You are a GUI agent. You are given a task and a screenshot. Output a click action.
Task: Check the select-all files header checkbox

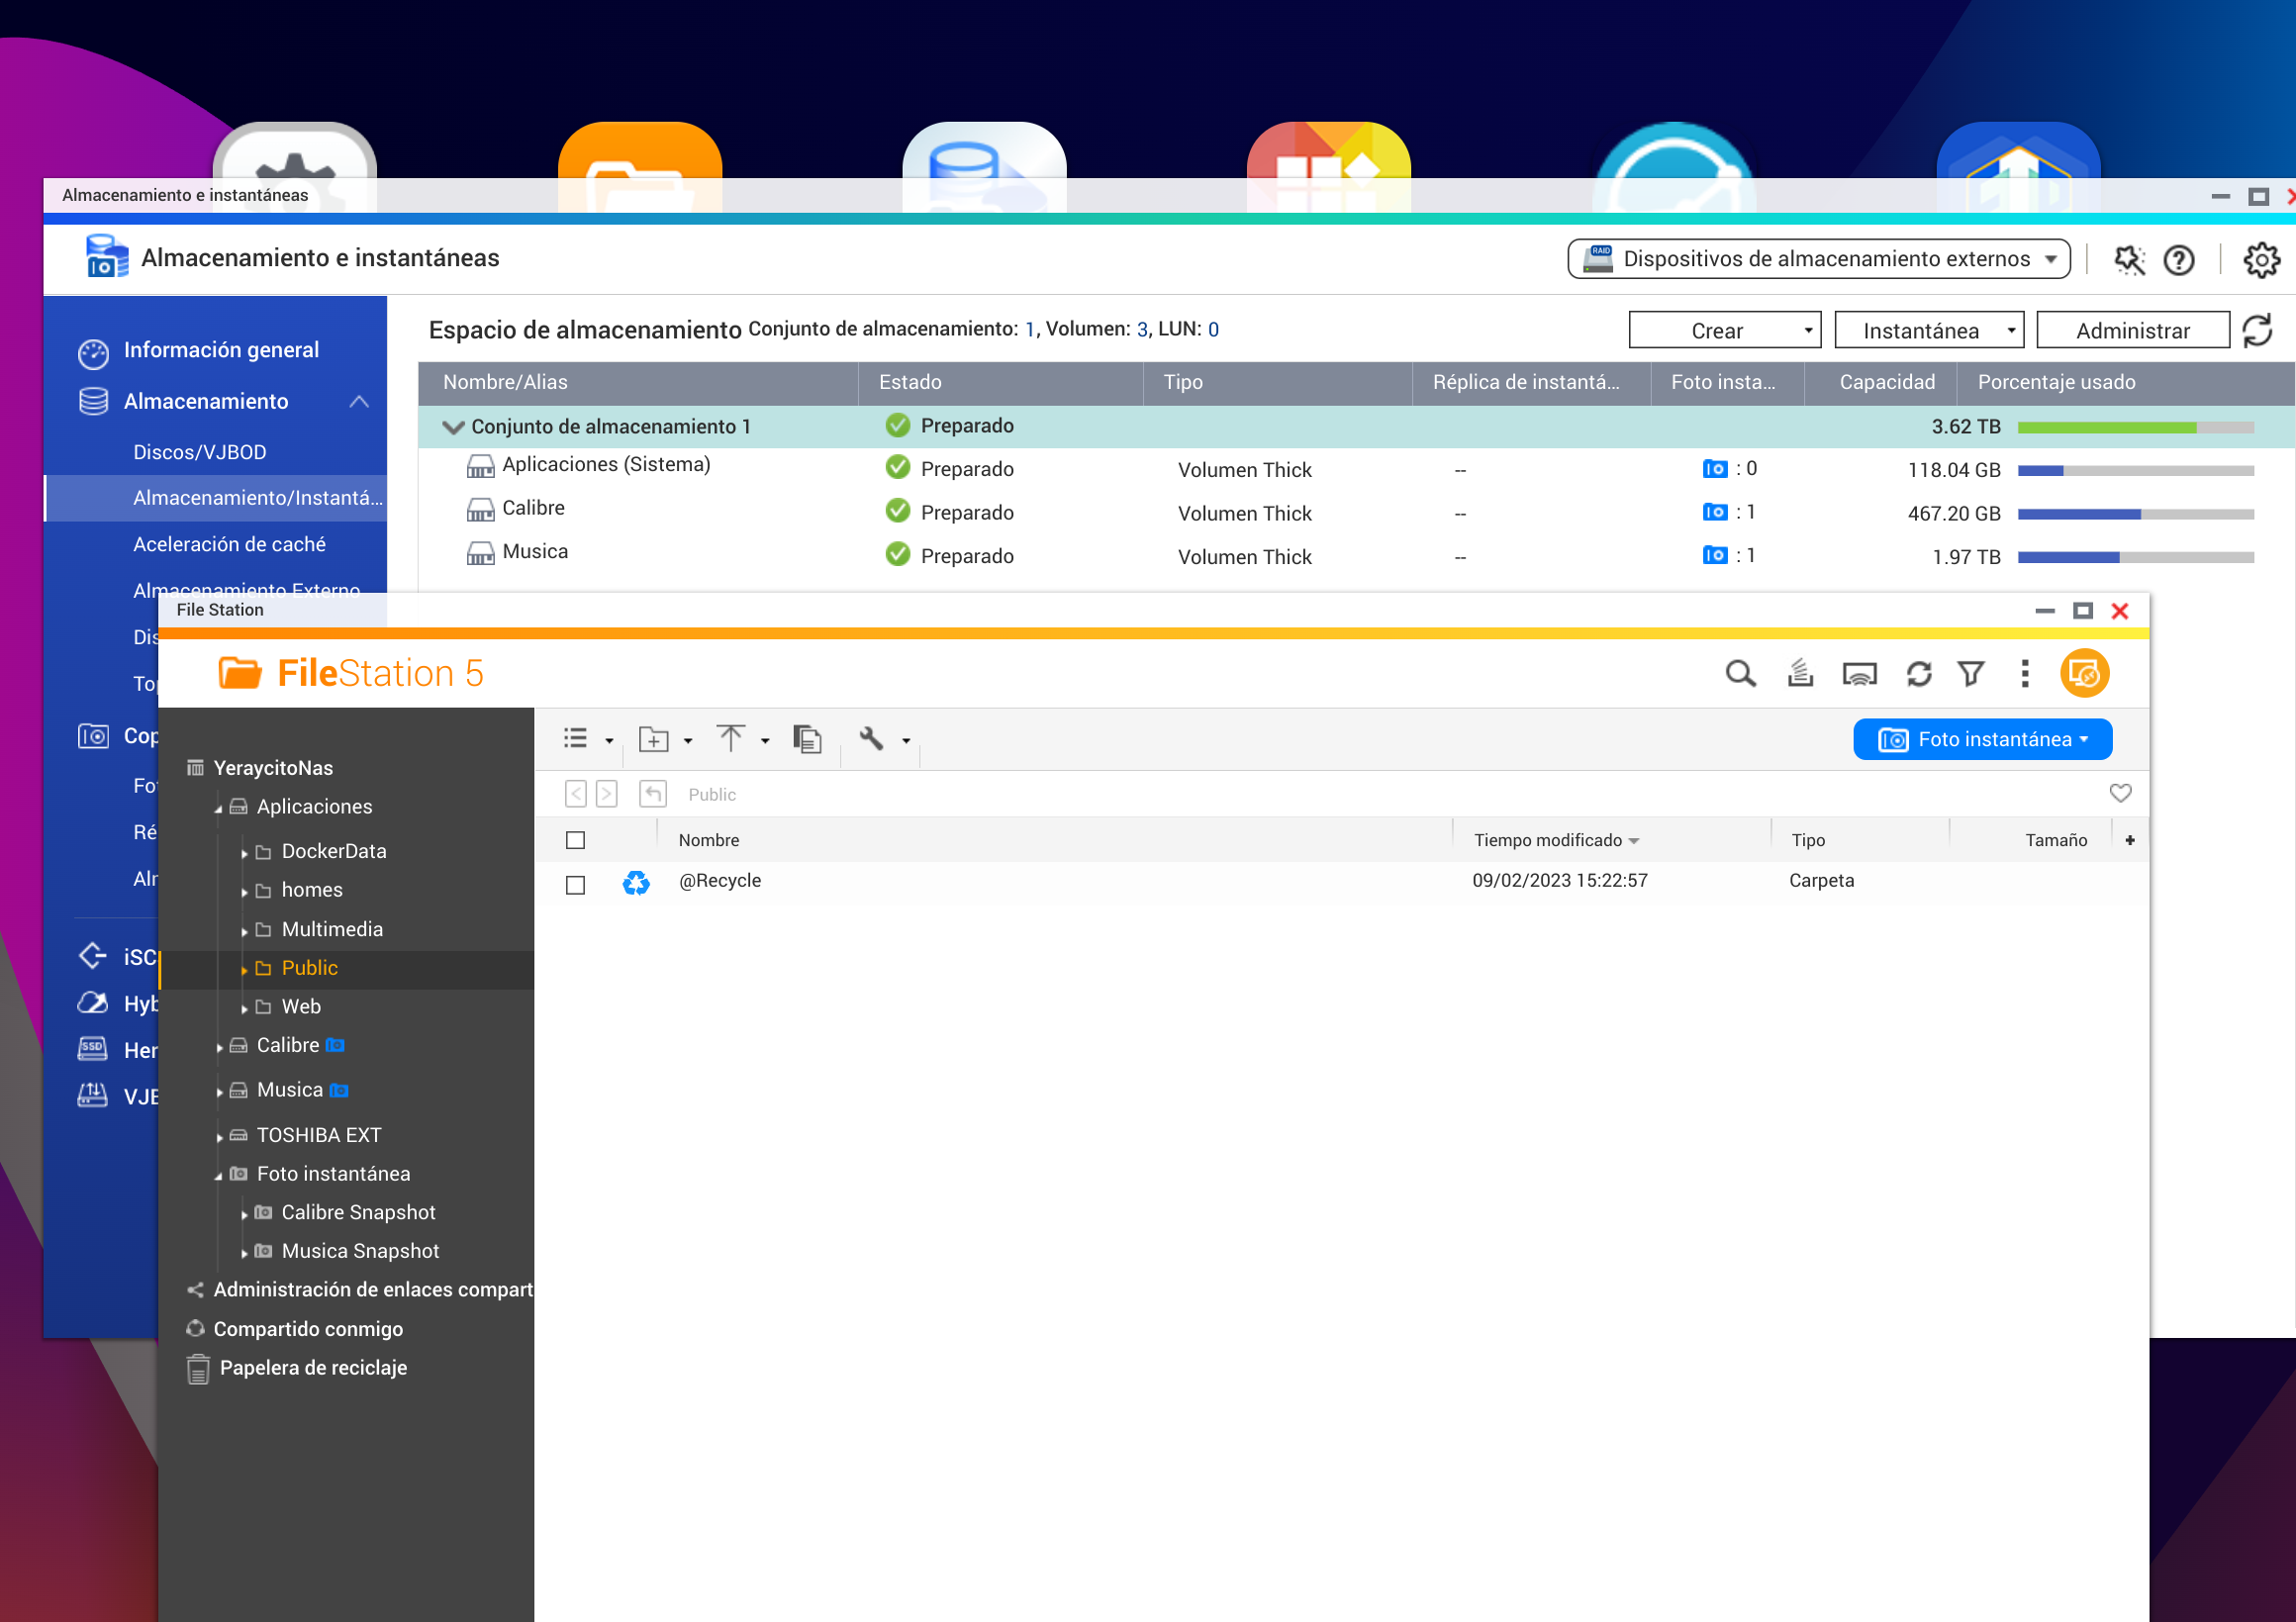[575, 840]
